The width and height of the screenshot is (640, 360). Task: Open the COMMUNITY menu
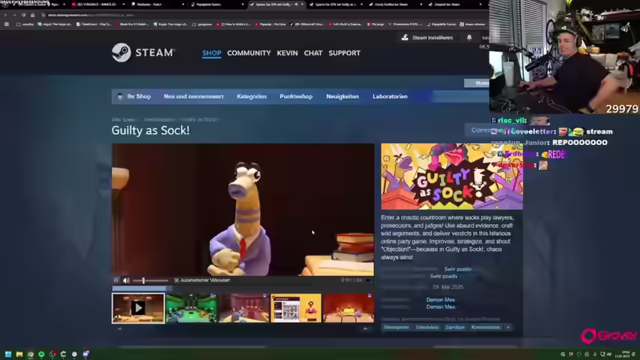(249, 53)
